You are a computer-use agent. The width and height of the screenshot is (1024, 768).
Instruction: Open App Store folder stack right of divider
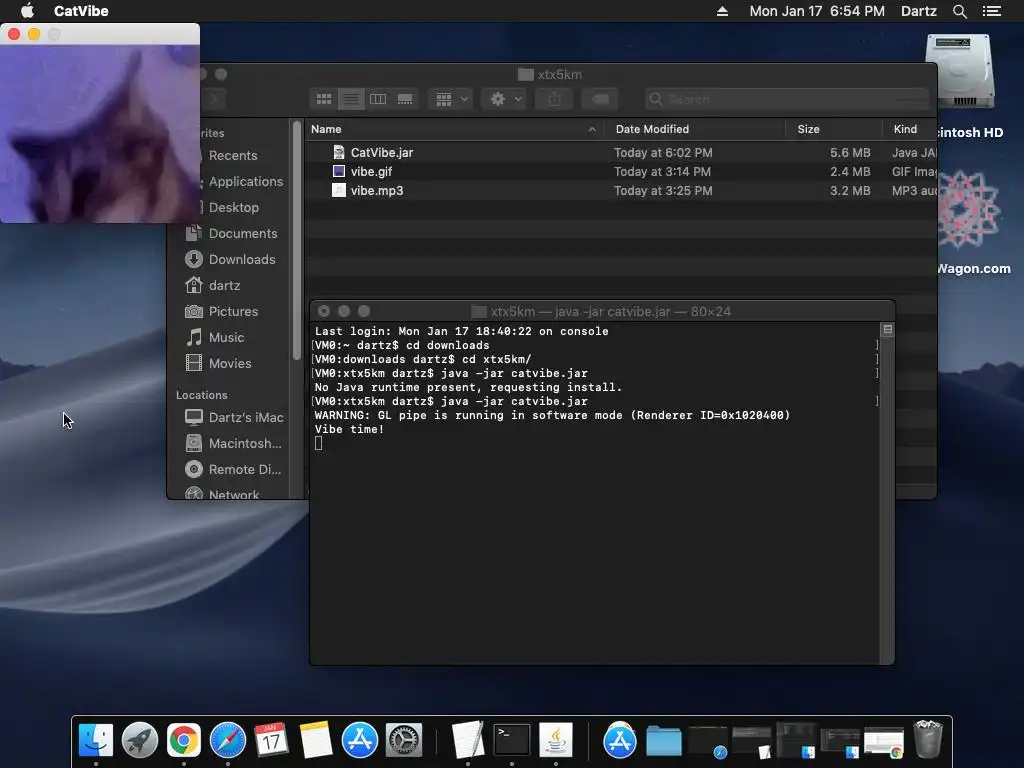pos(619,740)
